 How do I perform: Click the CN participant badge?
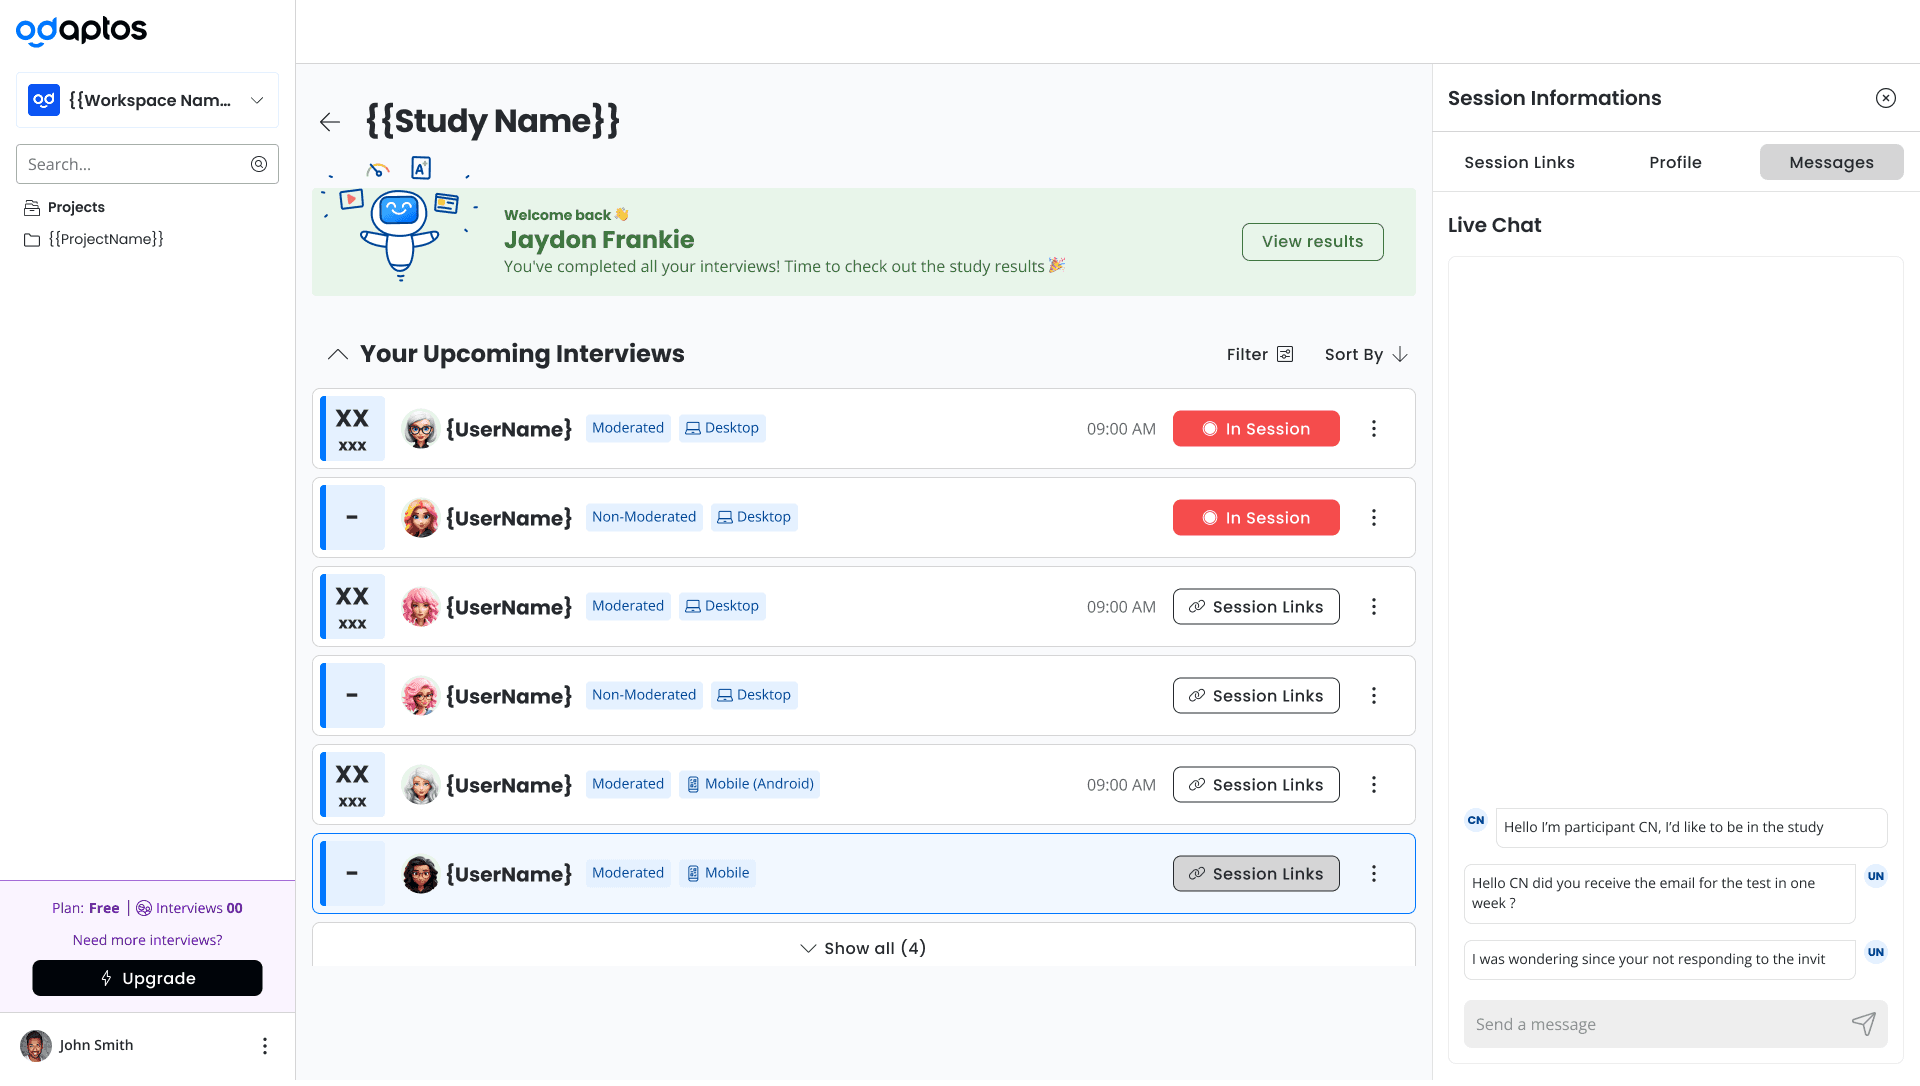pyautogui.click(x=1476, y=821)
